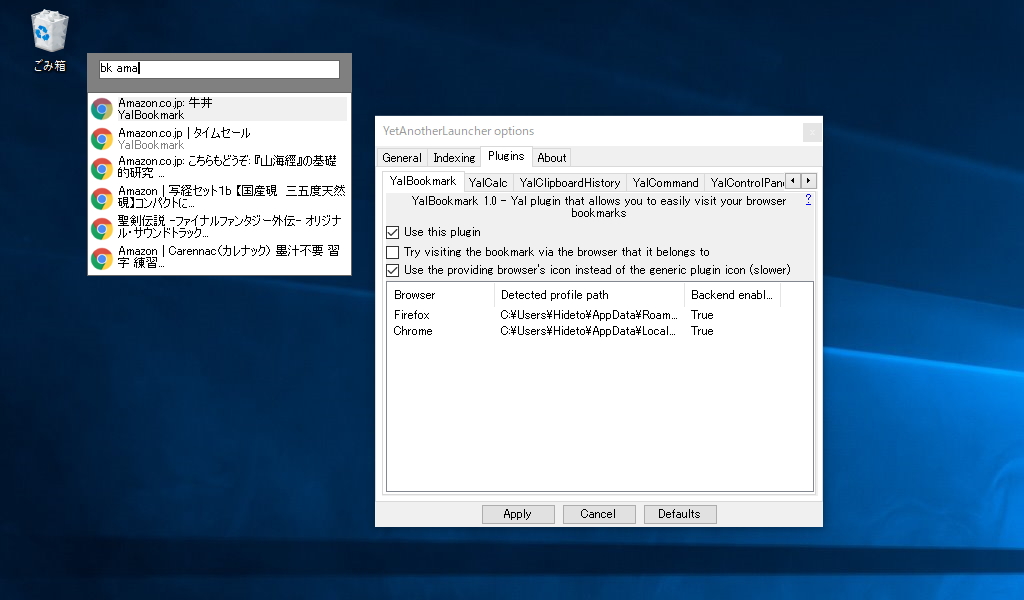Viewport: 1024px width, 600px height.
Task: Switch to the Indexing tab
Action: (454, 157)
